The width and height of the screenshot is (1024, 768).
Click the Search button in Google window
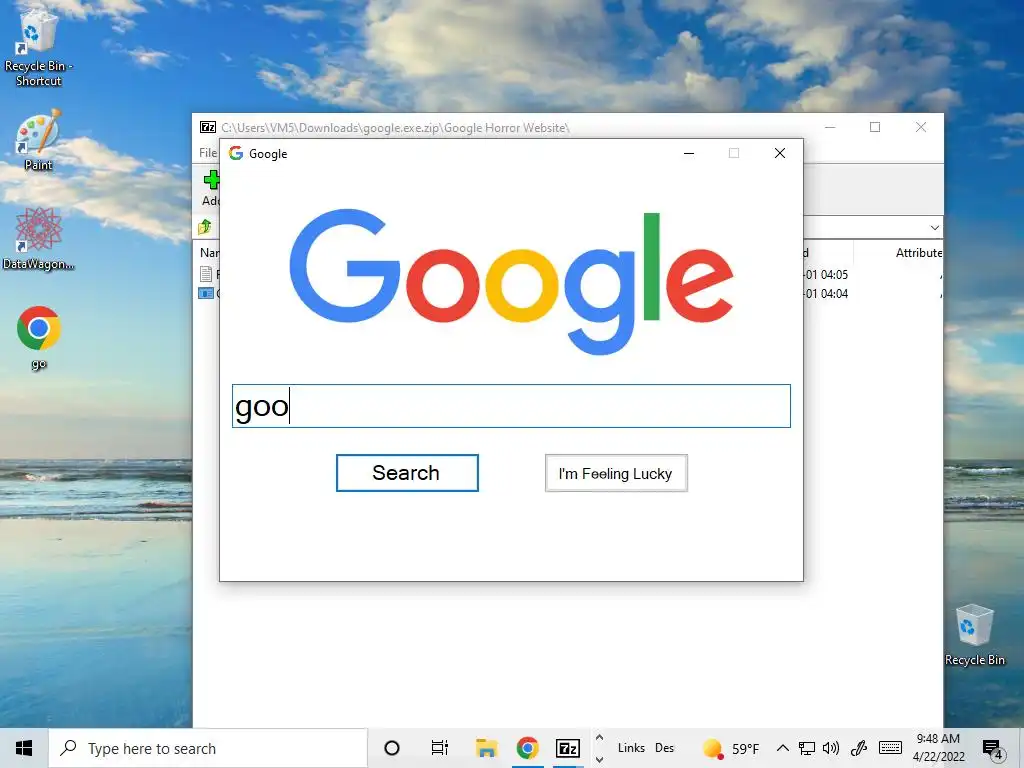[x=407, y=473]
